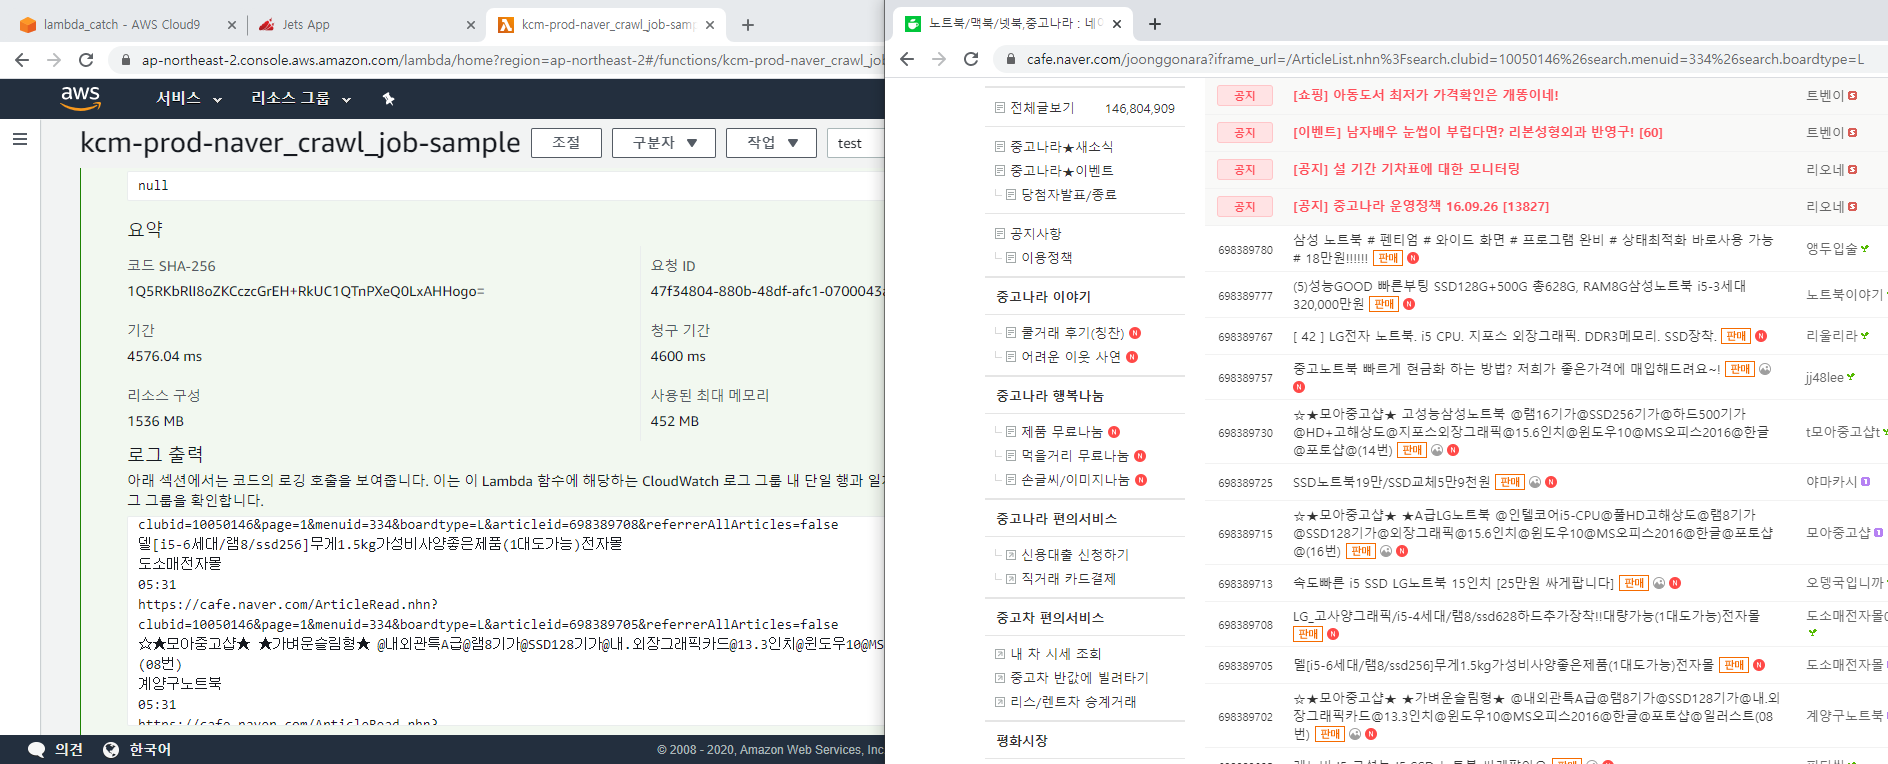Switch to the Jets App tab
1888x764 pixels.
tap(366, 25)
